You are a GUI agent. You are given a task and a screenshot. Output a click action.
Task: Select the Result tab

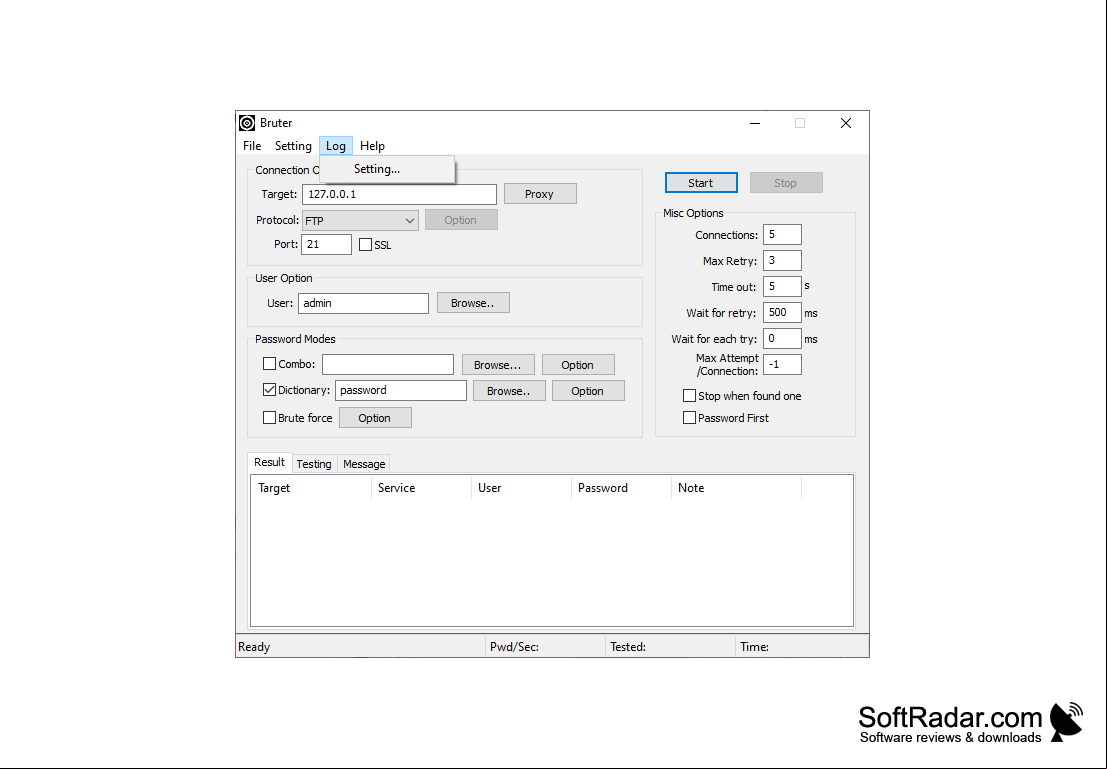coord(270,463)
